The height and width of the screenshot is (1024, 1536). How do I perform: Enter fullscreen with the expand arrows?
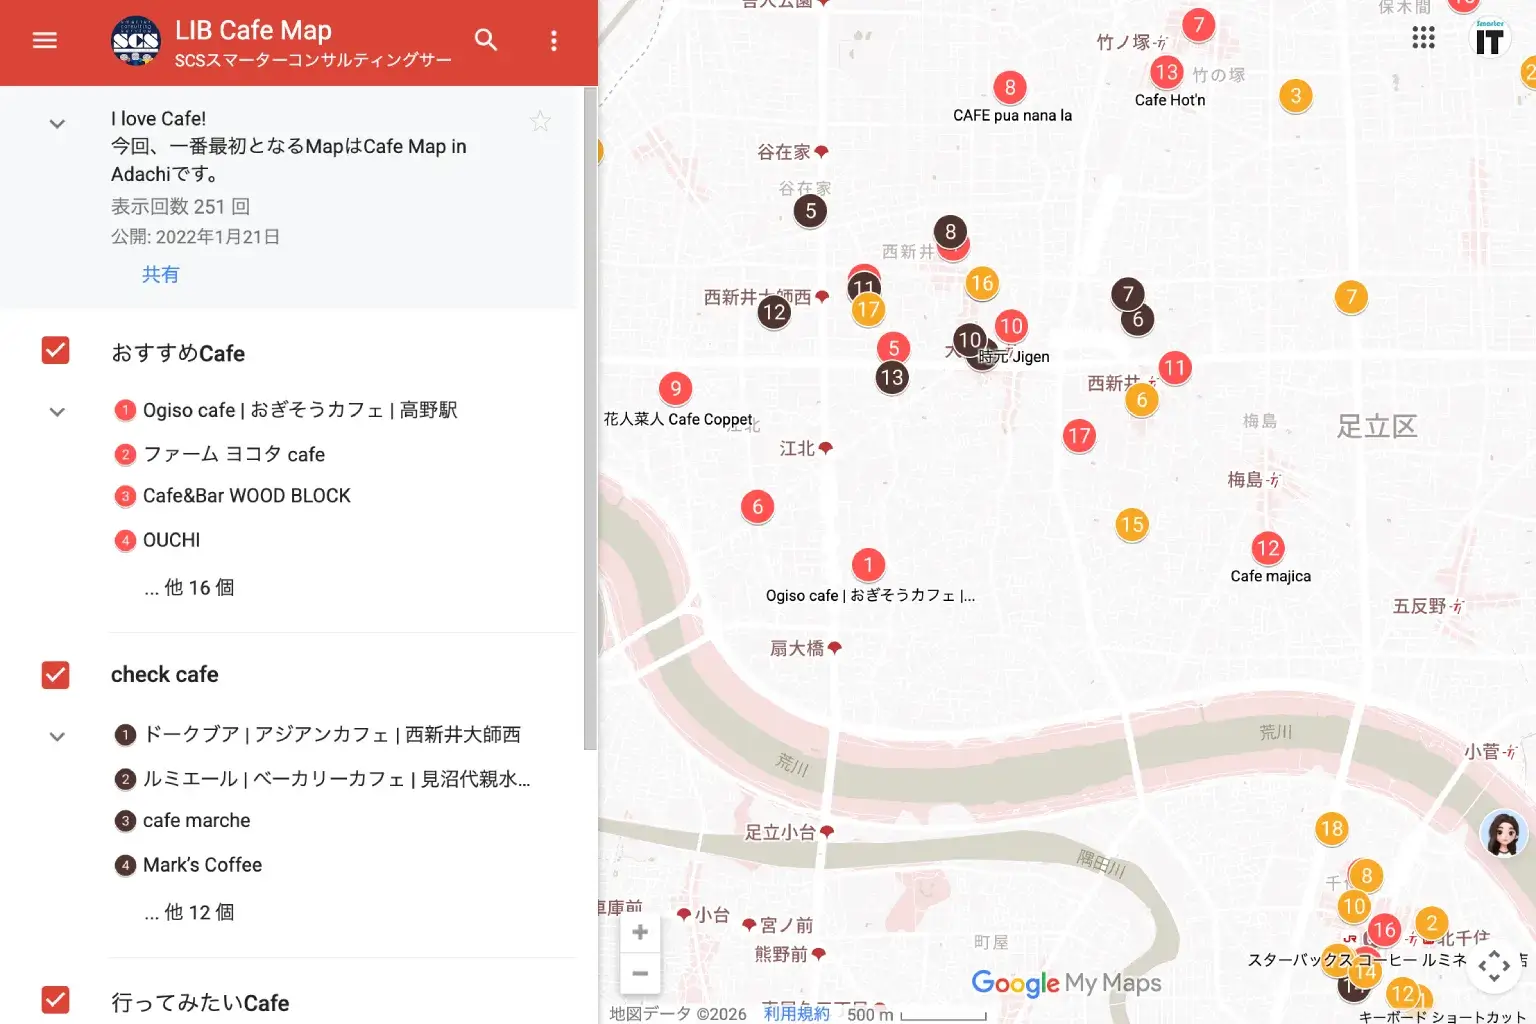(1495, 966)
